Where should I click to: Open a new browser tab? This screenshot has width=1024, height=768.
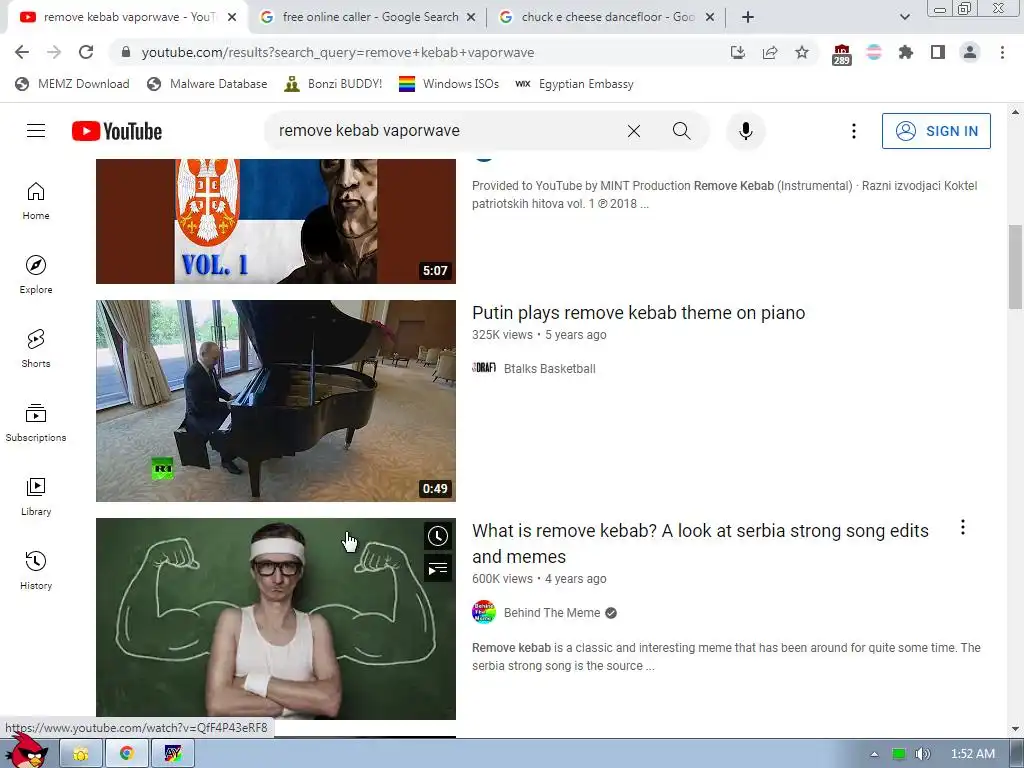[748, 18]
